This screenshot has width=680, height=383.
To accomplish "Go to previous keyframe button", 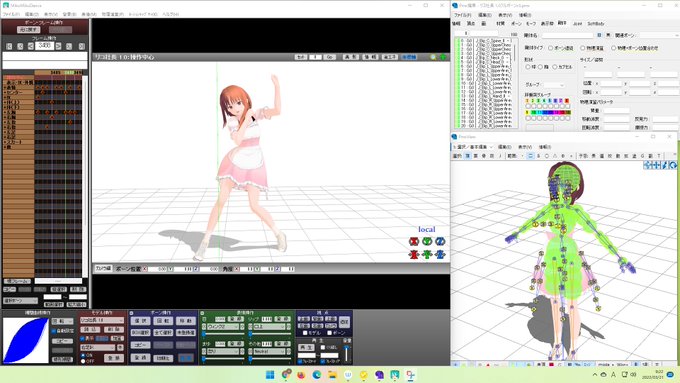I will click(x=20, y=46).
